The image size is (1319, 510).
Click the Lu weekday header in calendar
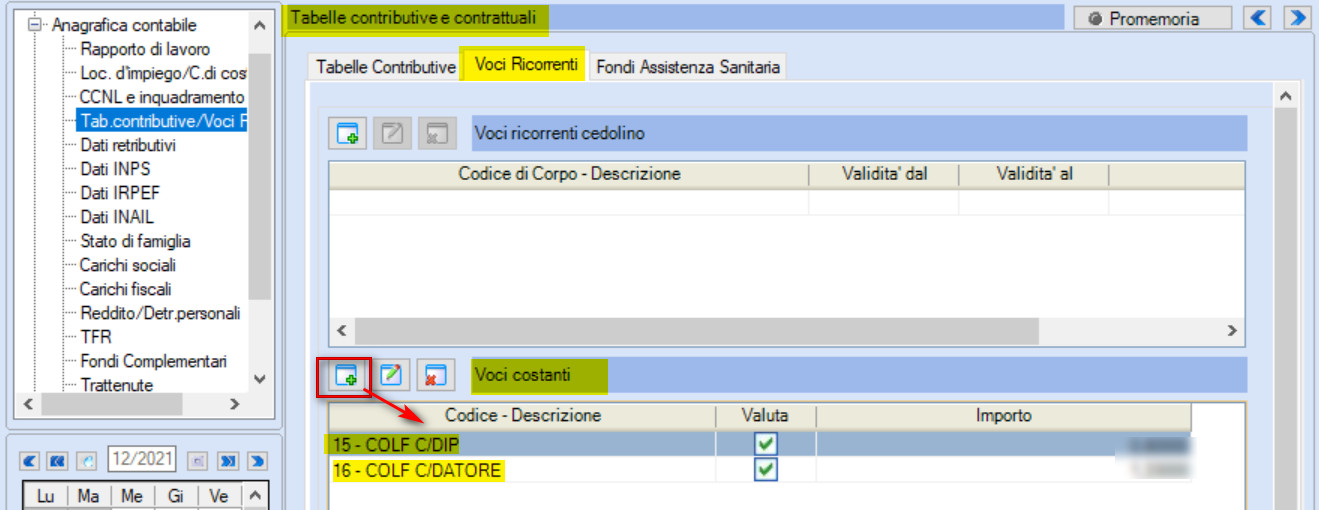(45, 496)
